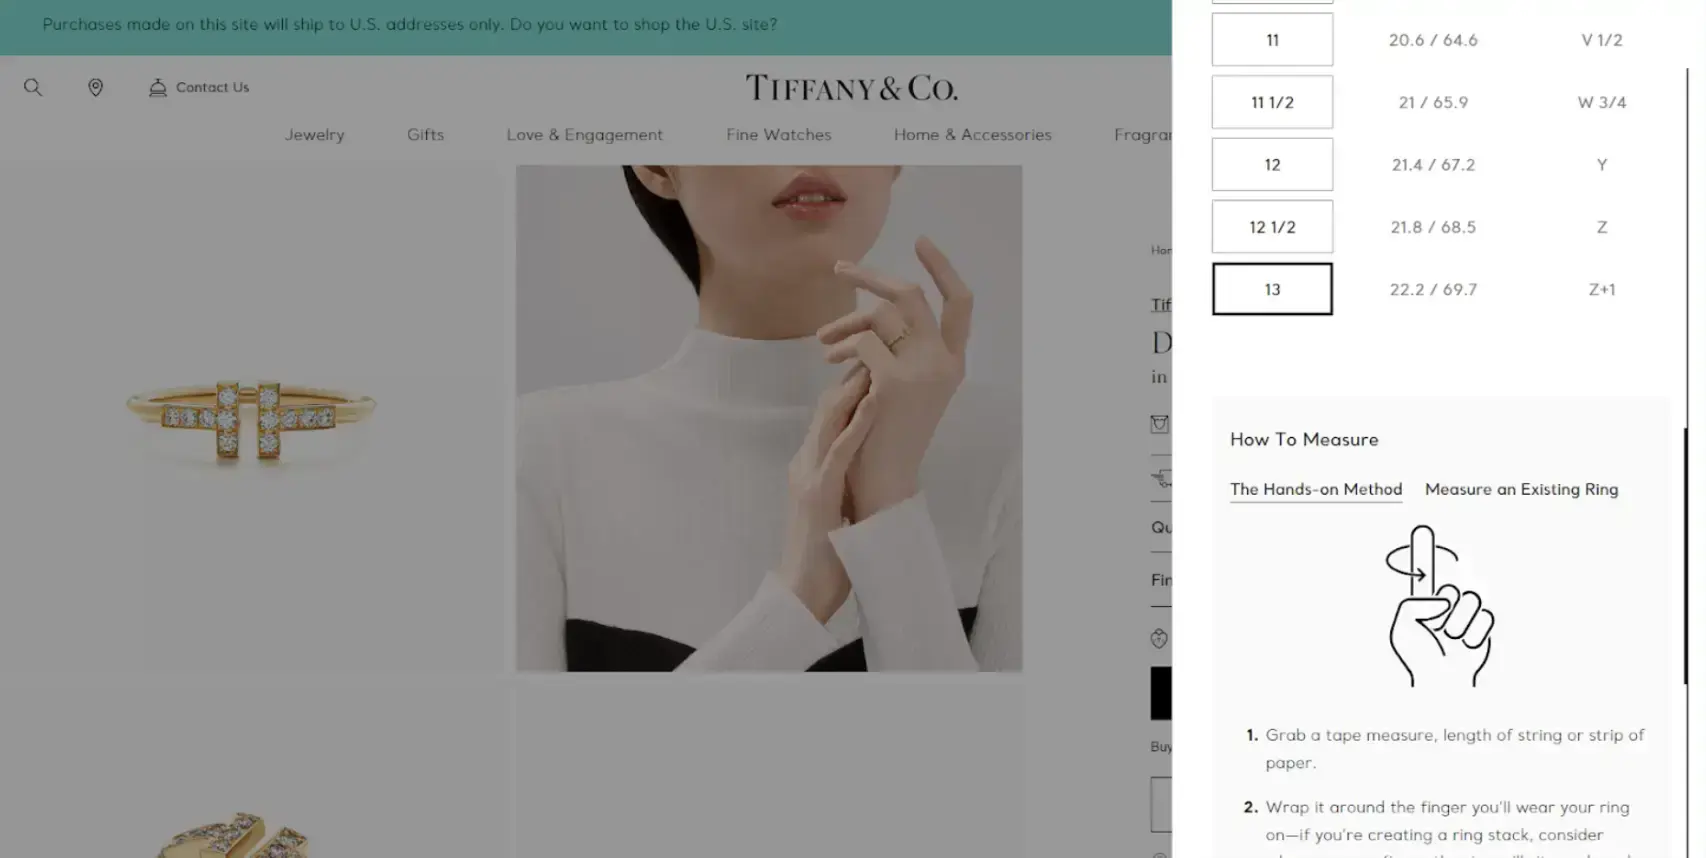Click the finger wrapping illustration
This screenshot has height=858, width=1706.
pos(1439,606)
